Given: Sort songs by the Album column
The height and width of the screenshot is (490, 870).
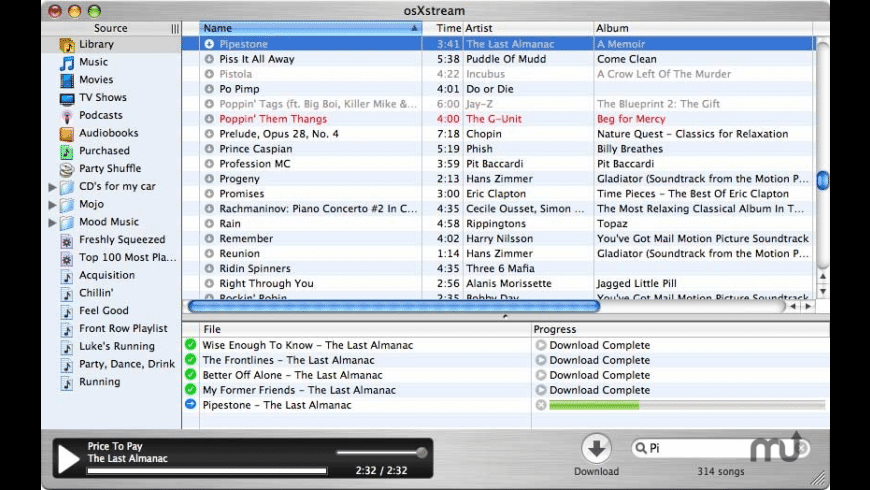Looking at the screenshot, I should click(703, 28).
